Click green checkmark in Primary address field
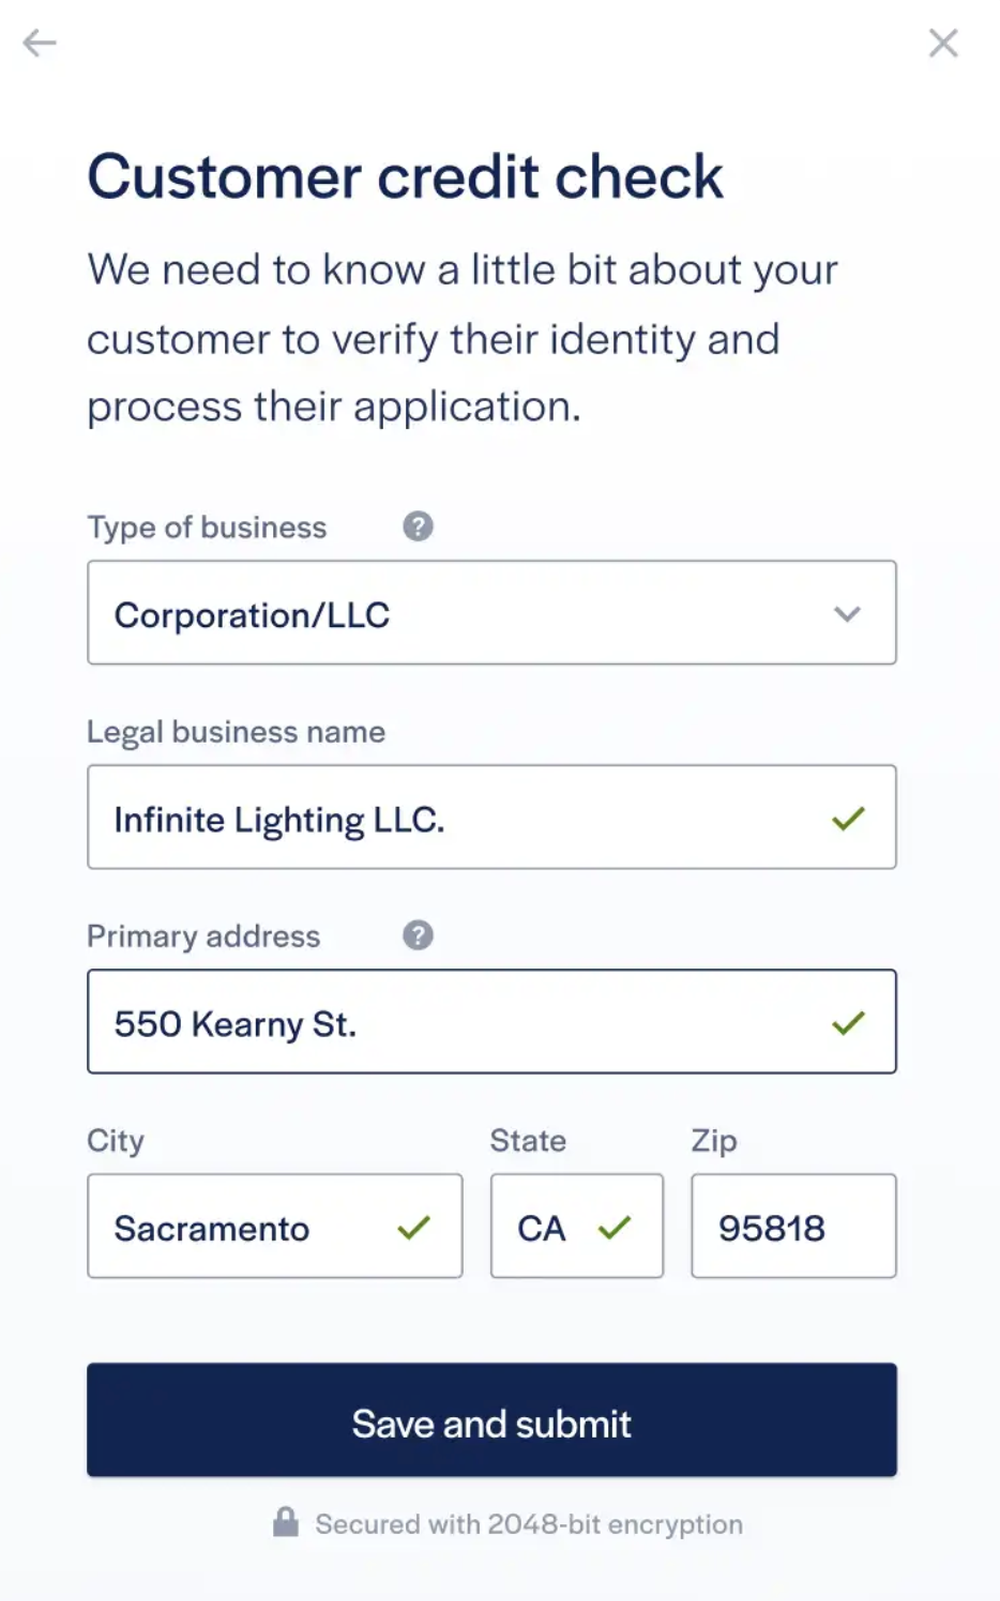This screenshot has width=1000, height=1601. [848, 1023]
